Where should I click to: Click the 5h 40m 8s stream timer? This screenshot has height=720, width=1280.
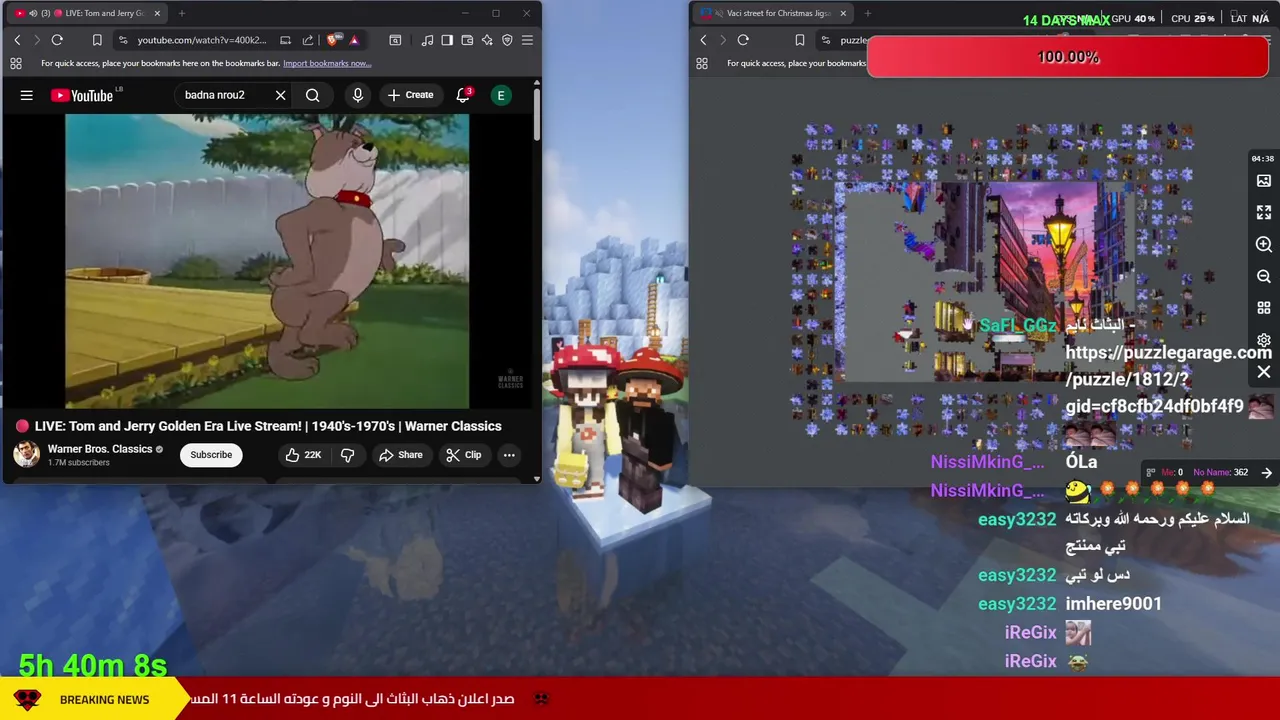tap(93, 665)
